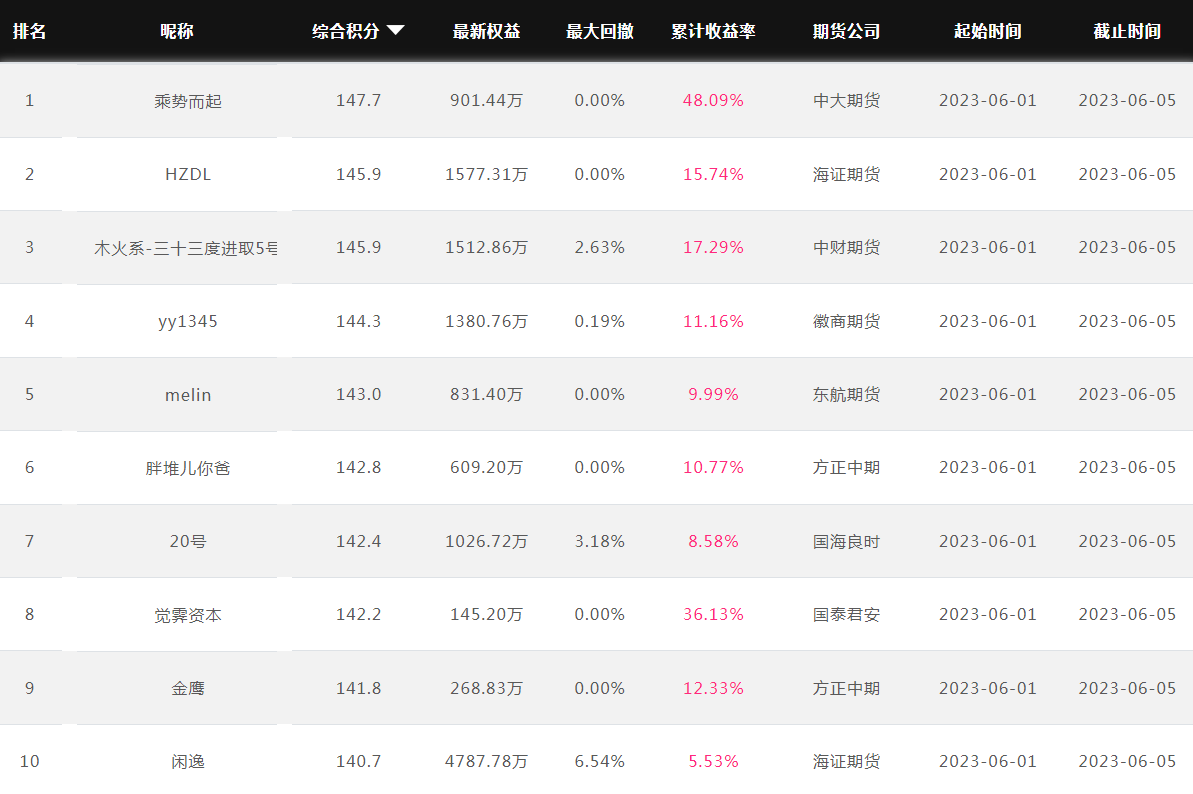The width and height of the screenshot is (1193, 794).
Task: Click the 综合积分 header label
Action: [x=345, y=31]
